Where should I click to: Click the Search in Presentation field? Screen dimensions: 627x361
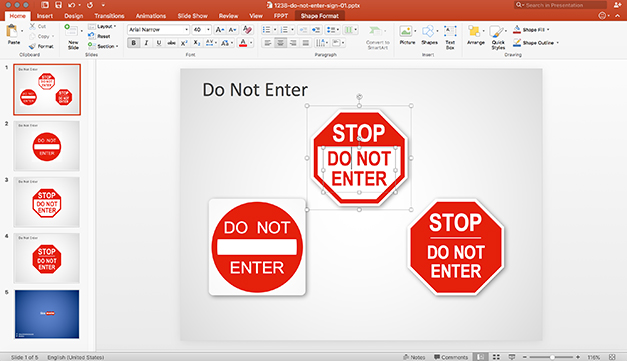point(560,5)
